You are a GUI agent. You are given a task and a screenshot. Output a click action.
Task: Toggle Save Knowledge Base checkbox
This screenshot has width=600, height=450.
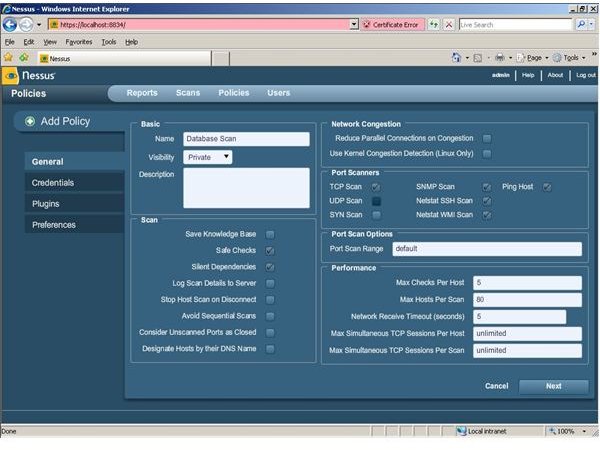pyautogui.click(x=270, y=234)
